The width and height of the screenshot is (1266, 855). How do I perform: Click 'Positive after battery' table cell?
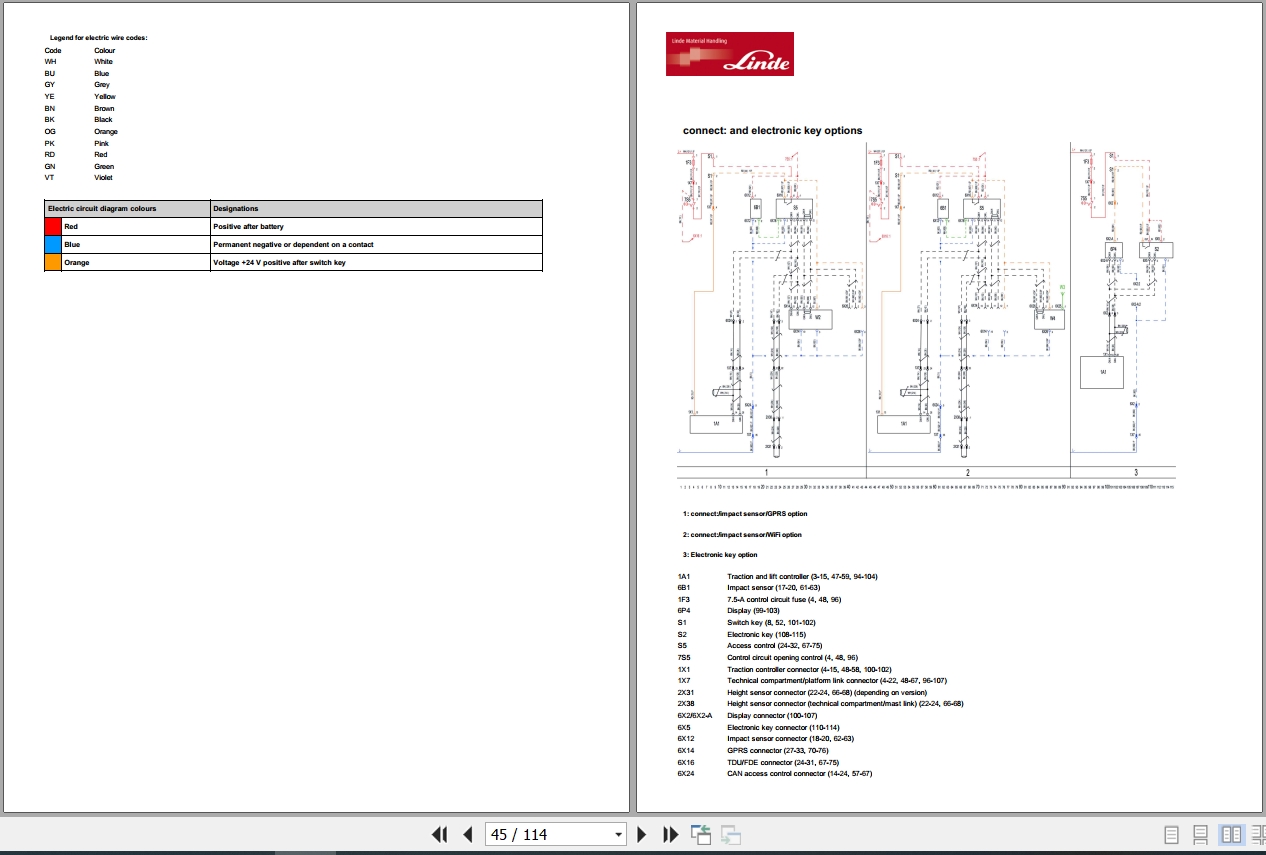[x=376, y=227]
